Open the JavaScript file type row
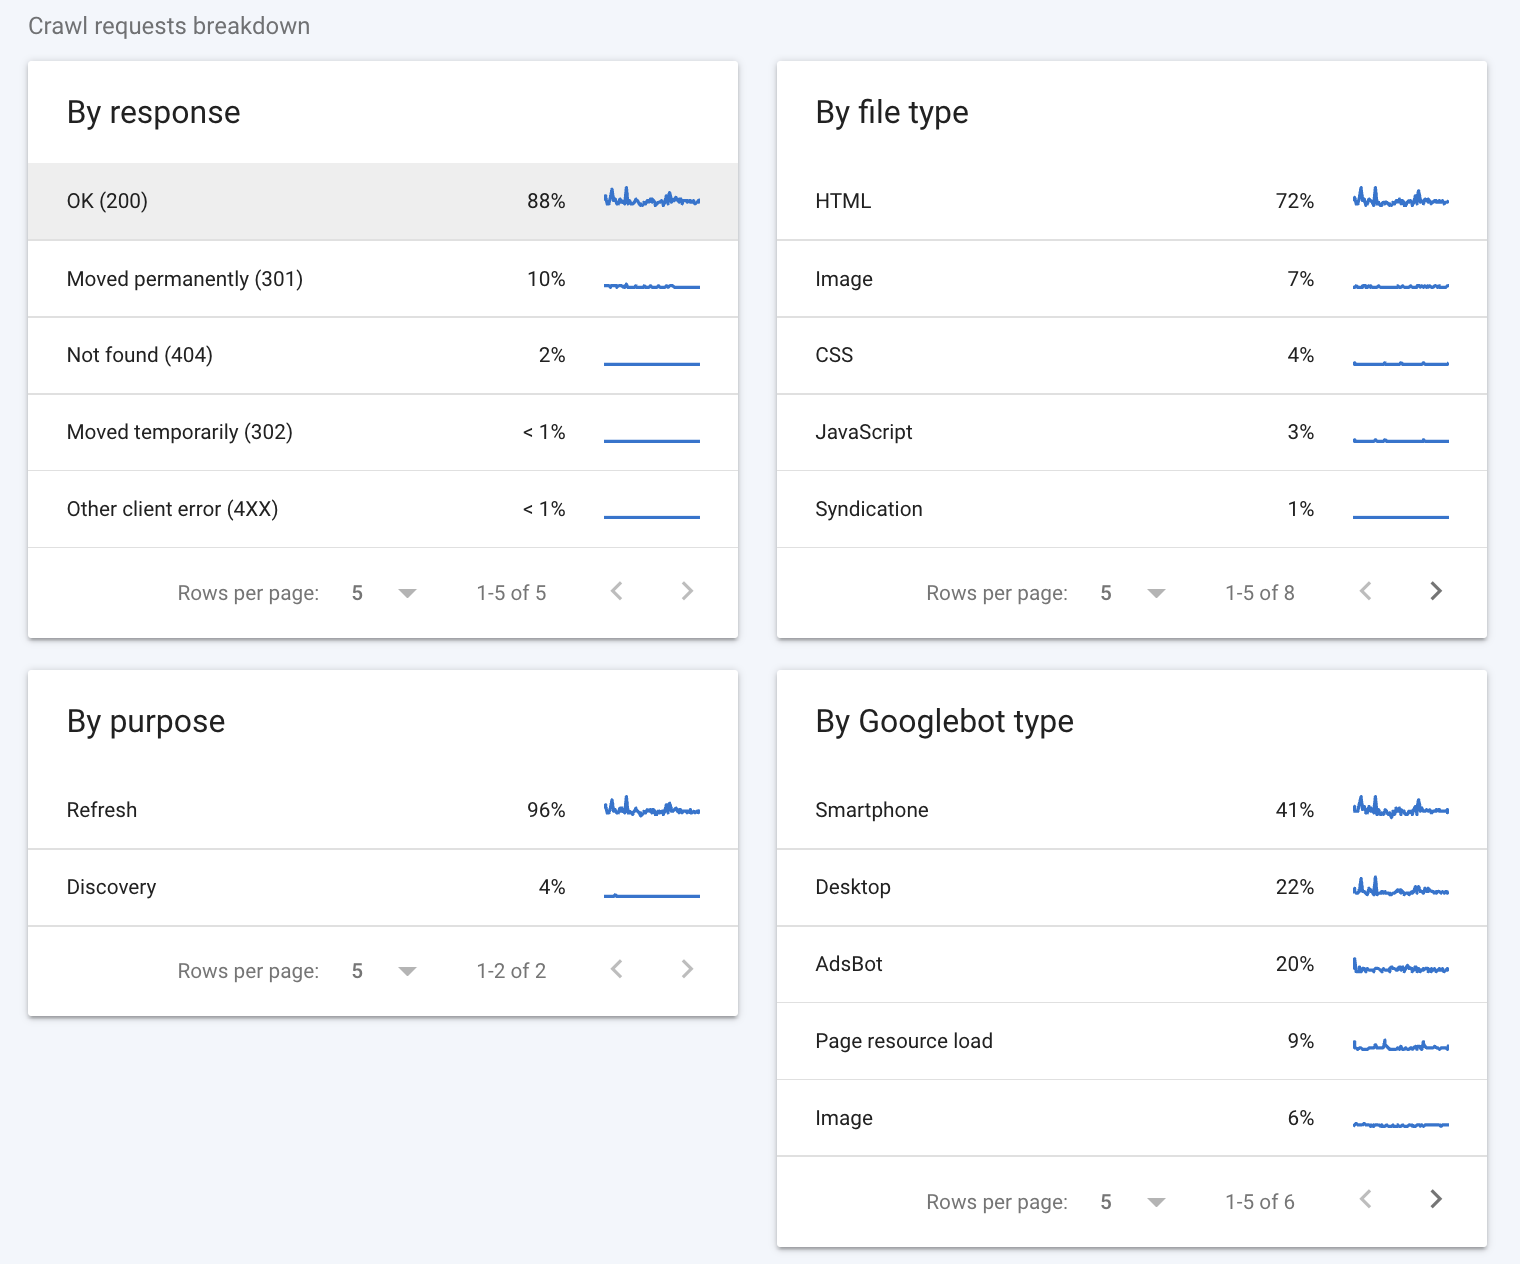The image size is (1520, 1264). (1132, 432)
